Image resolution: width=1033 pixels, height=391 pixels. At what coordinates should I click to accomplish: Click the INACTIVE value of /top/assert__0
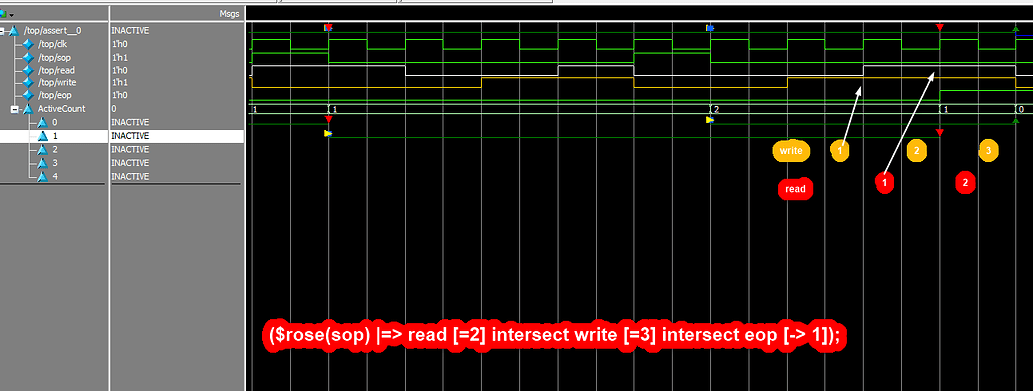click(130, 30)
